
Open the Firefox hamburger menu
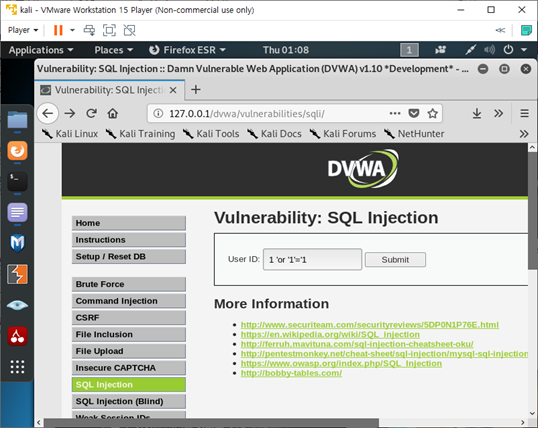click(x=524, y=113)
